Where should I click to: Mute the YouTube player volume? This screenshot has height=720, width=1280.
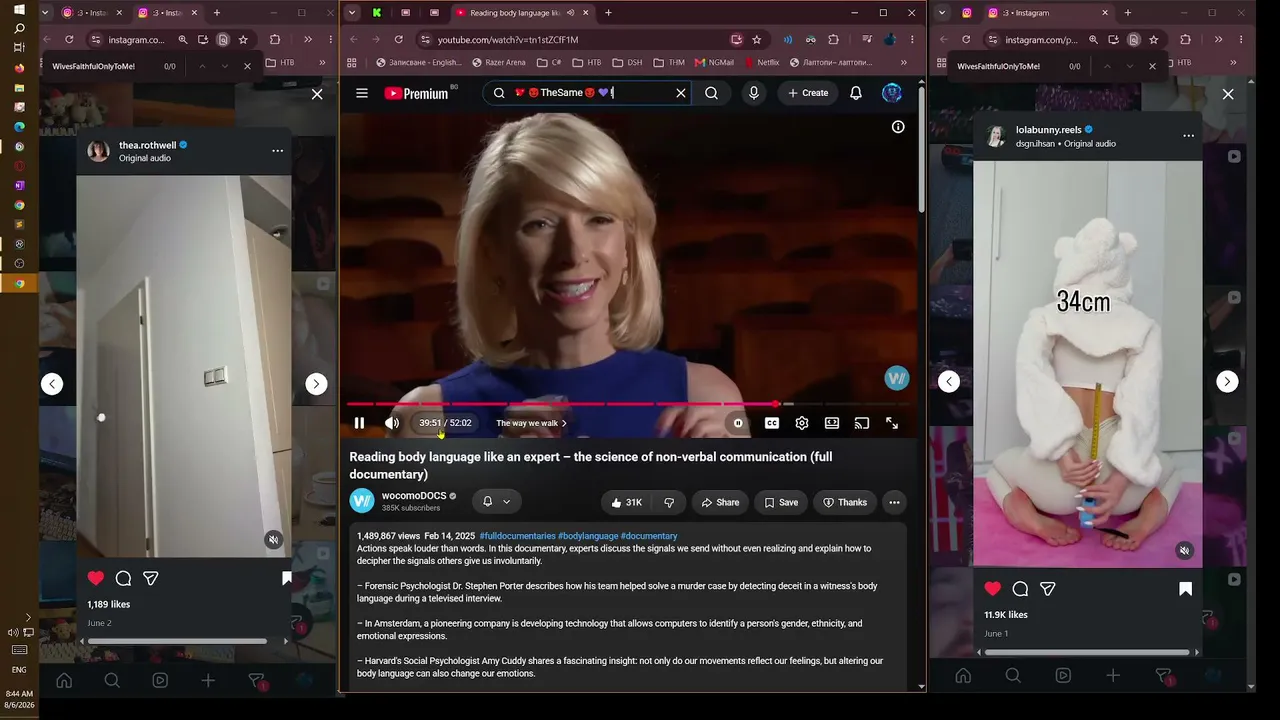point(392,423)
